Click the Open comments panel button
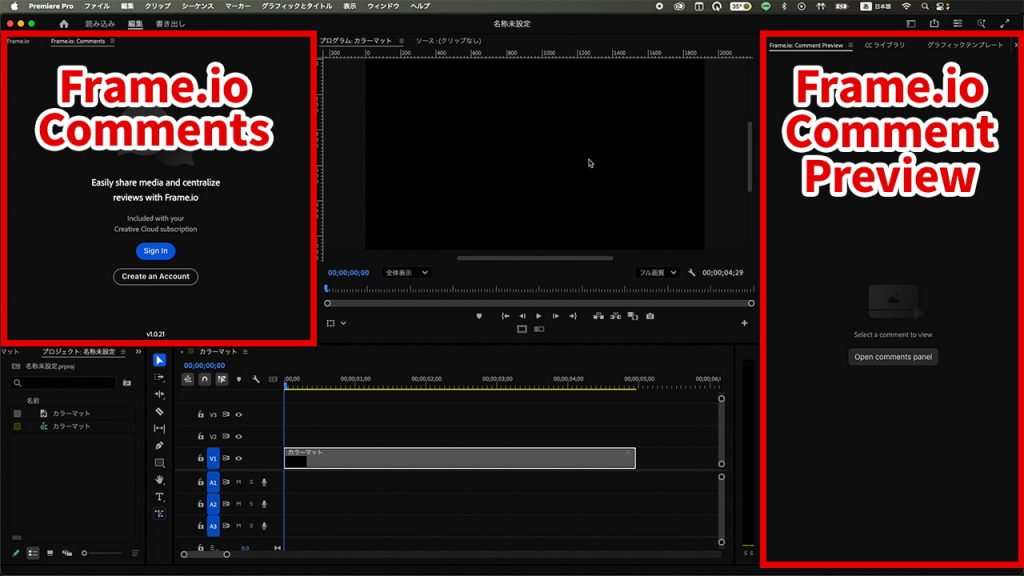This screenshot has width=1024, height=576. click(x=892, y=356)
